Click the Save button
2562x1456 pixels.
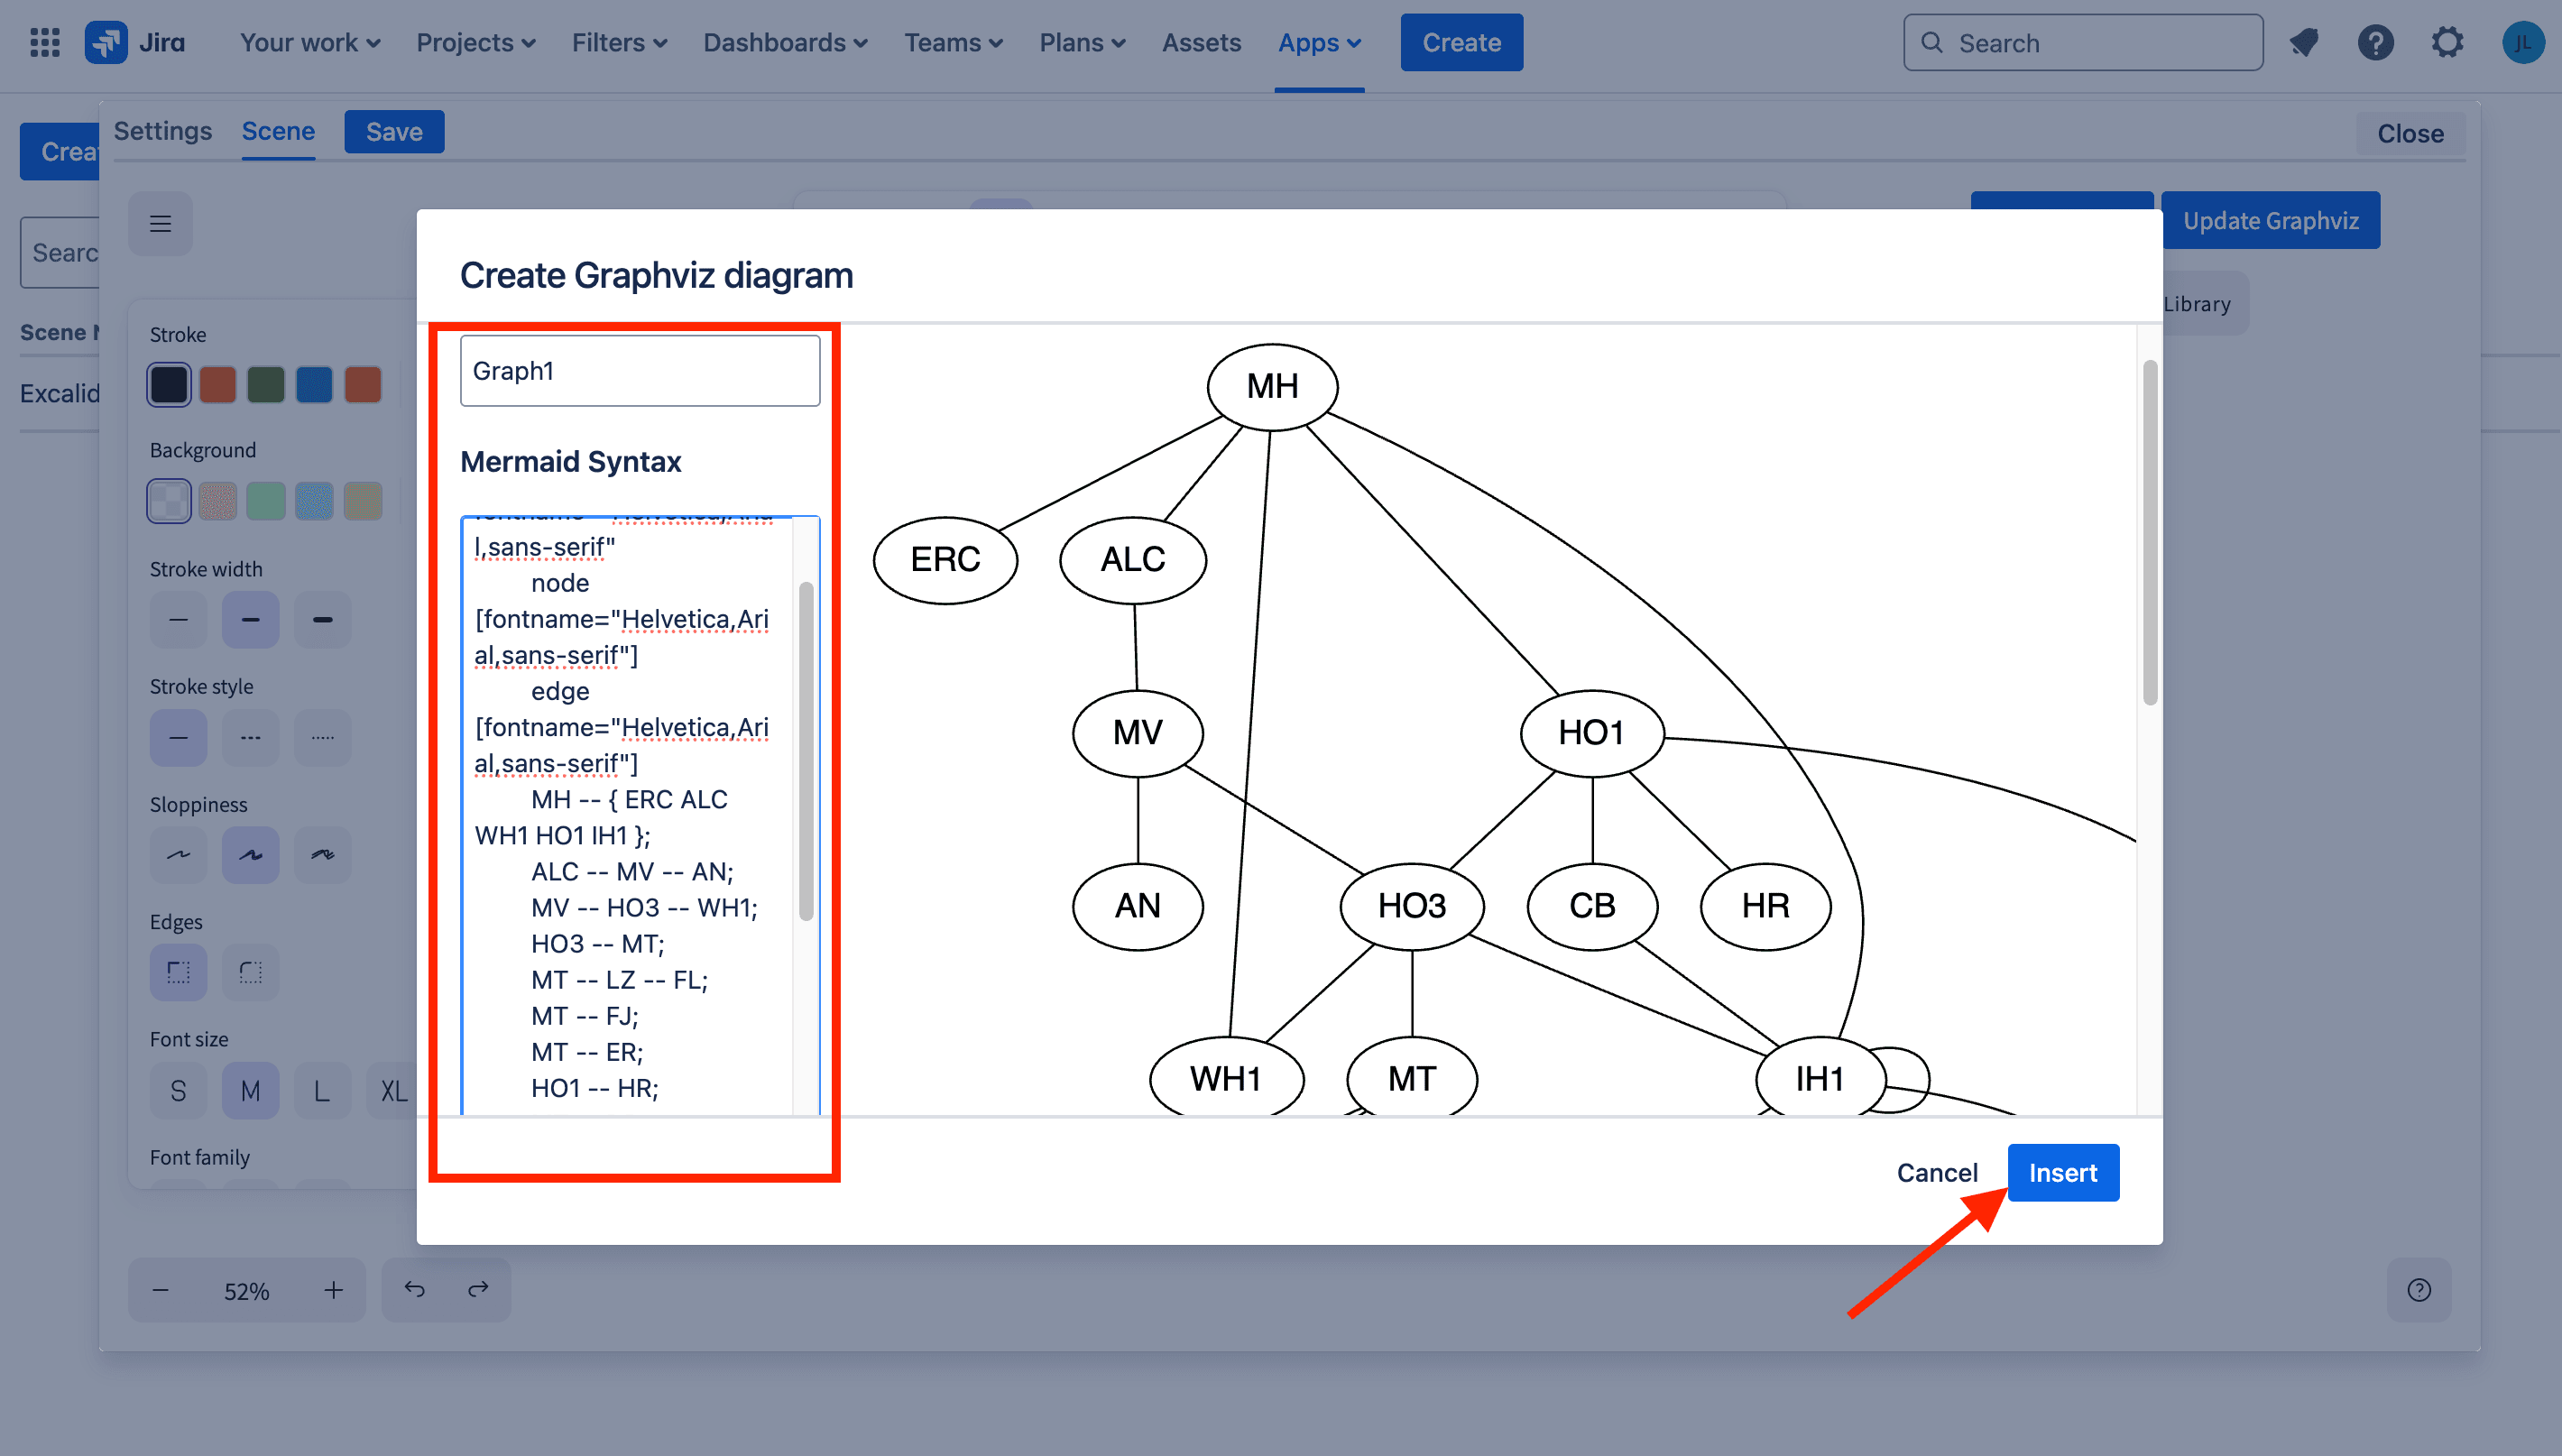[394, 132]
